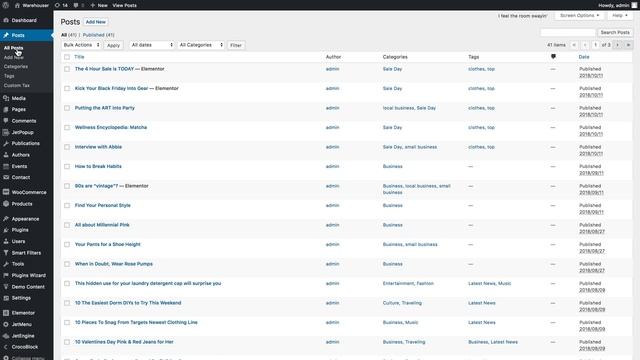Open the Interview with Abbie post link
Viewport: 640px width, 360px height.
(x=98, y=147)
